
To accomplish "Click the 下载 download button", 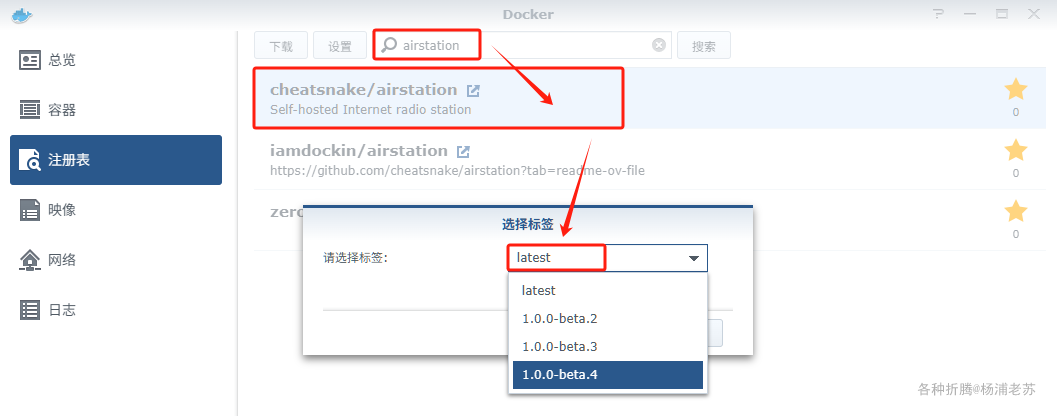I will click(x=281, y=45).
